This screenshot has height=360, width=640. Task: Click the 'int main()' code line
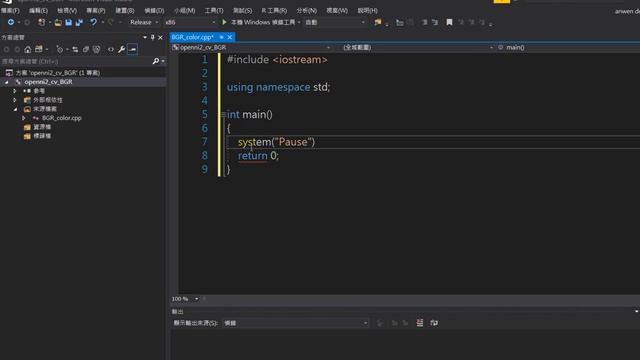(249, 115)
